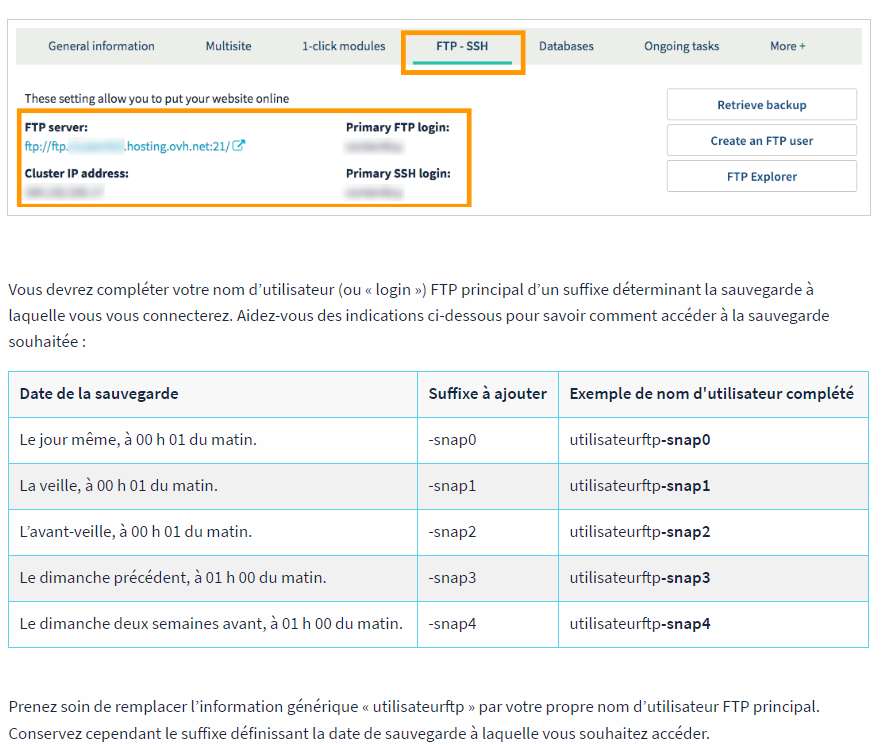The width and height of the screenshot is (888, 745).
Task: Open the Ongoing tasks tab
Action: coord(681,46)
